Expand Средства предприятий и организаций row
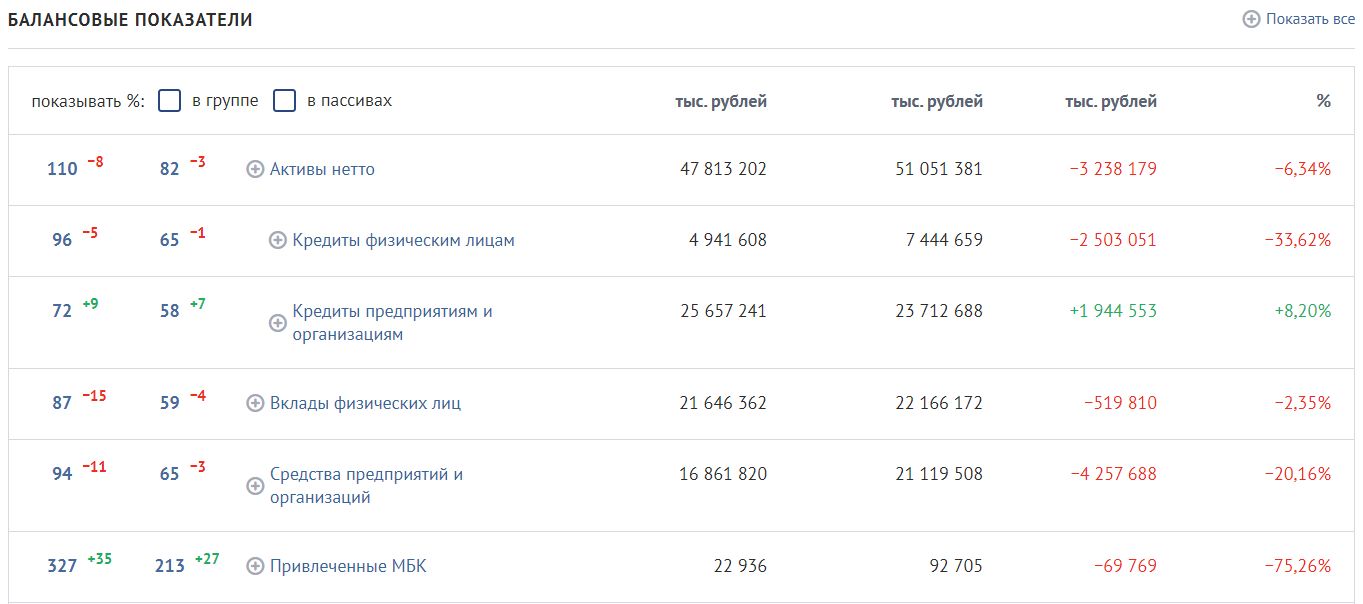 tap(255, 486)
